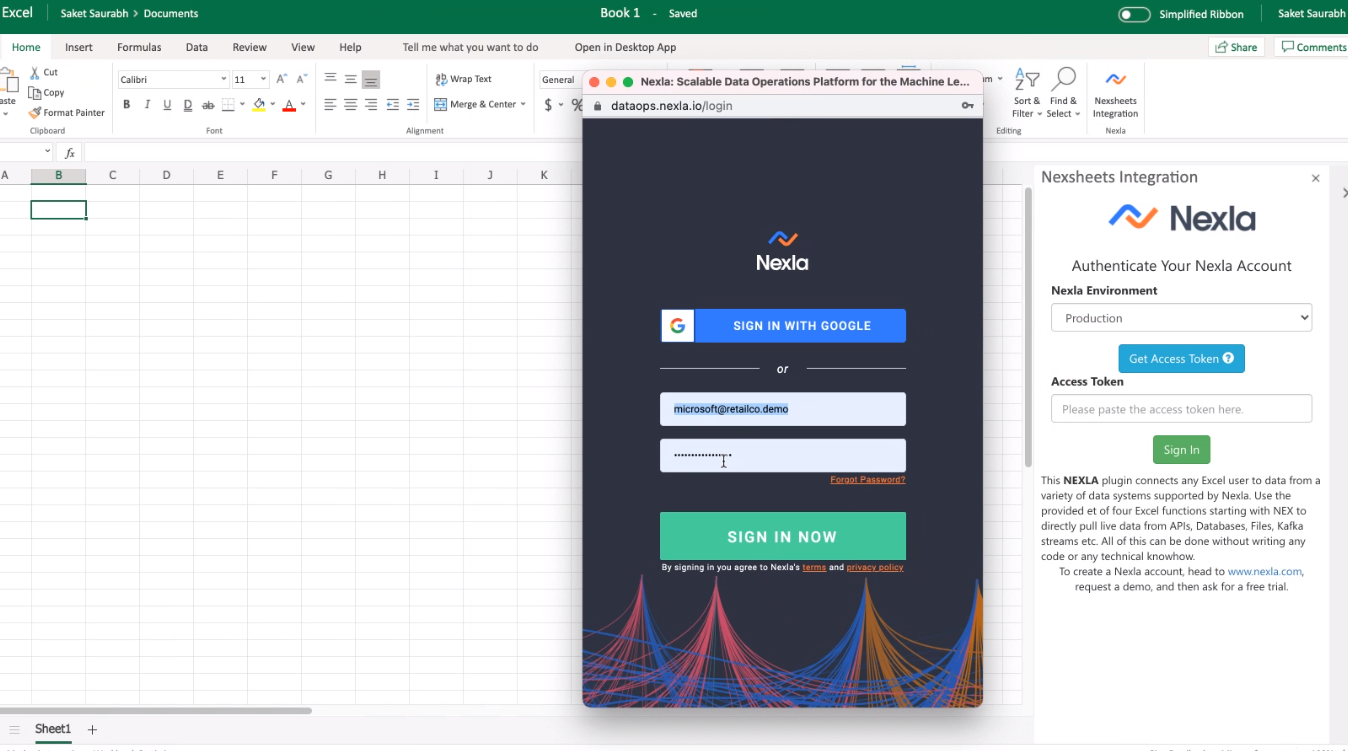
Task: Click the Sign In Now button
Action: point(783,537)
